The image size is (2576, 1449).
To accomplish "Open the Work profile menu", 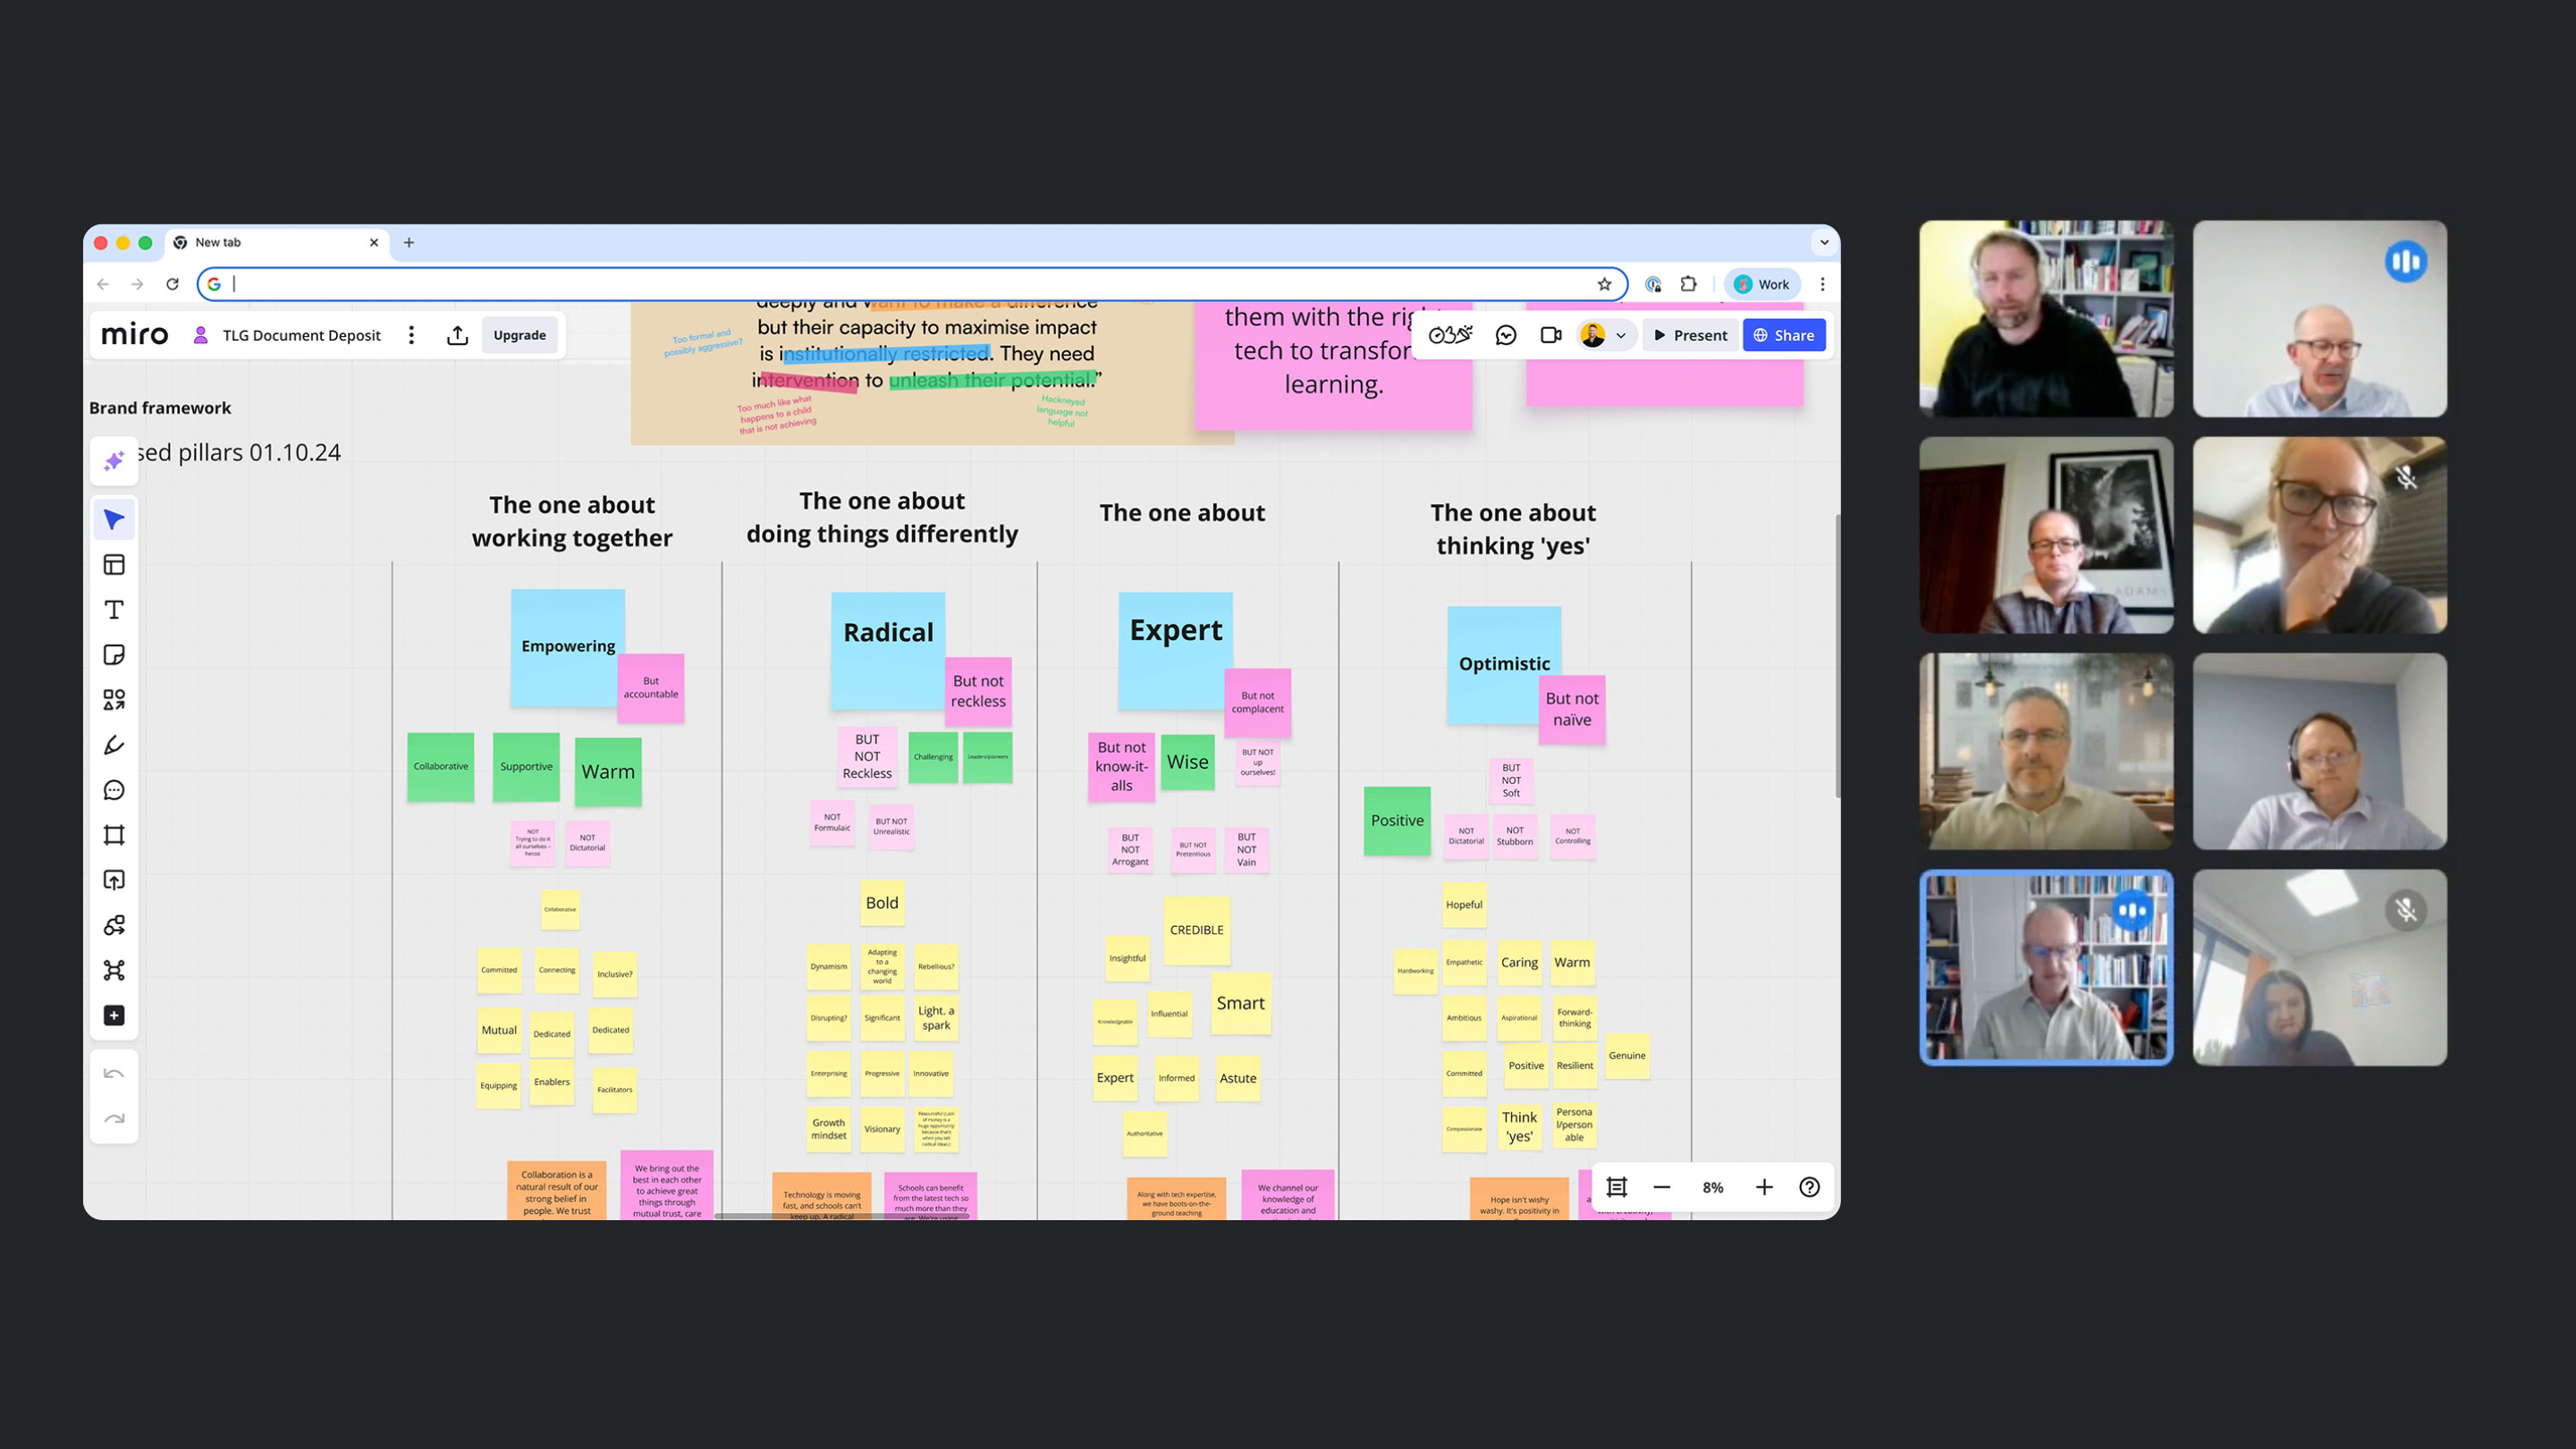I will tap(1762, 284).
